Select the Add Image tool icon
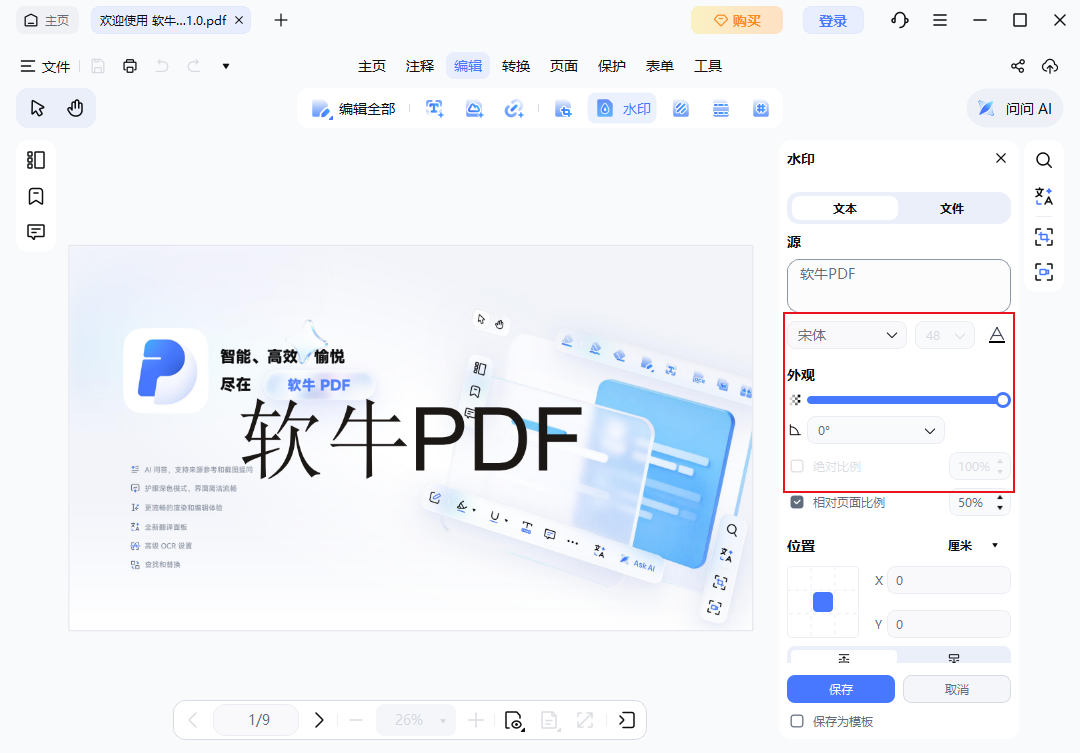Image resolution: width=1080 pixels, height=753 pixels. coord(474,109)
